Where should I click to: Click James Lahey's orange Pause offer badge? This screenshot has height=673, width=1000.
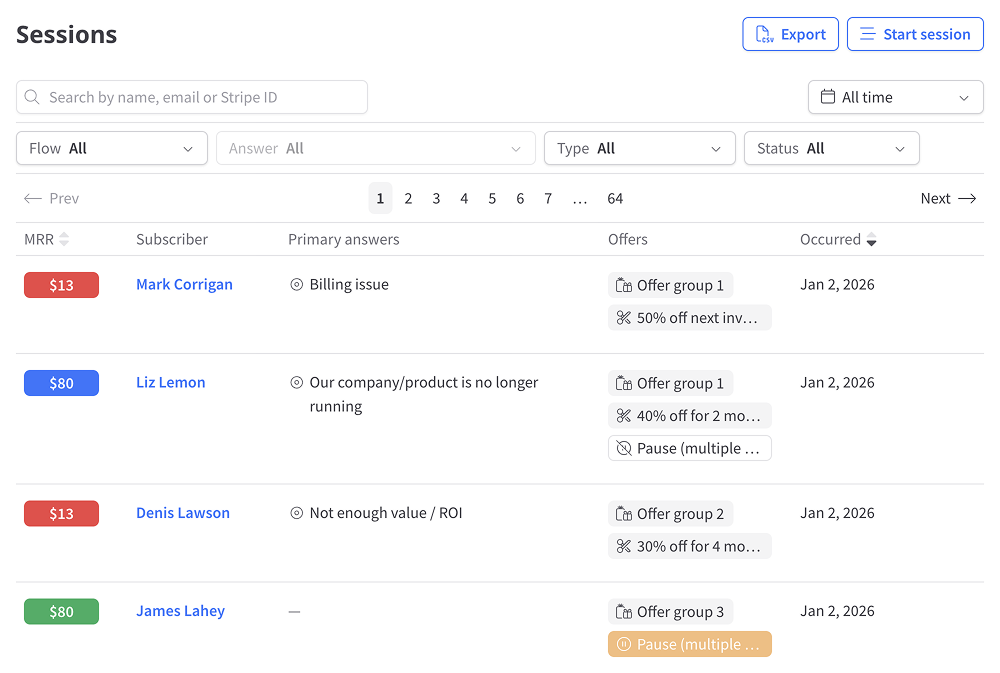click(689, 644)
